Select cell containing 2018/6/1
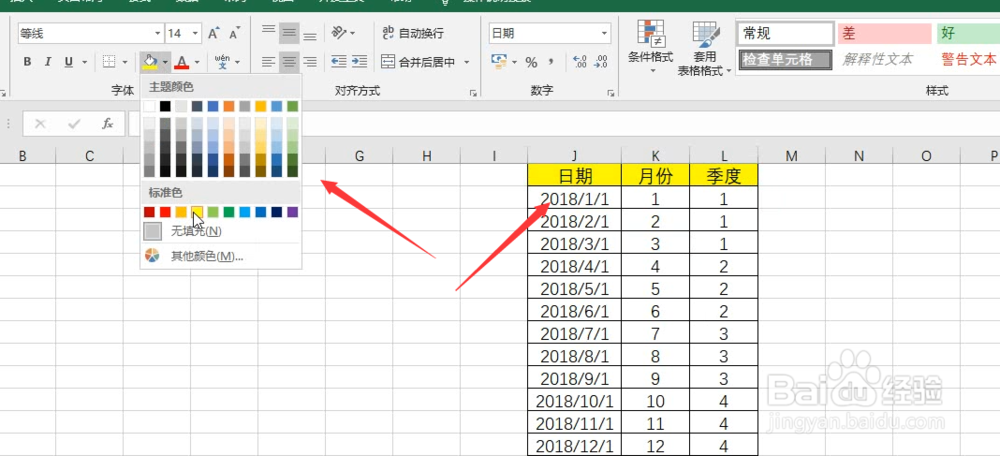 [575, 311]
